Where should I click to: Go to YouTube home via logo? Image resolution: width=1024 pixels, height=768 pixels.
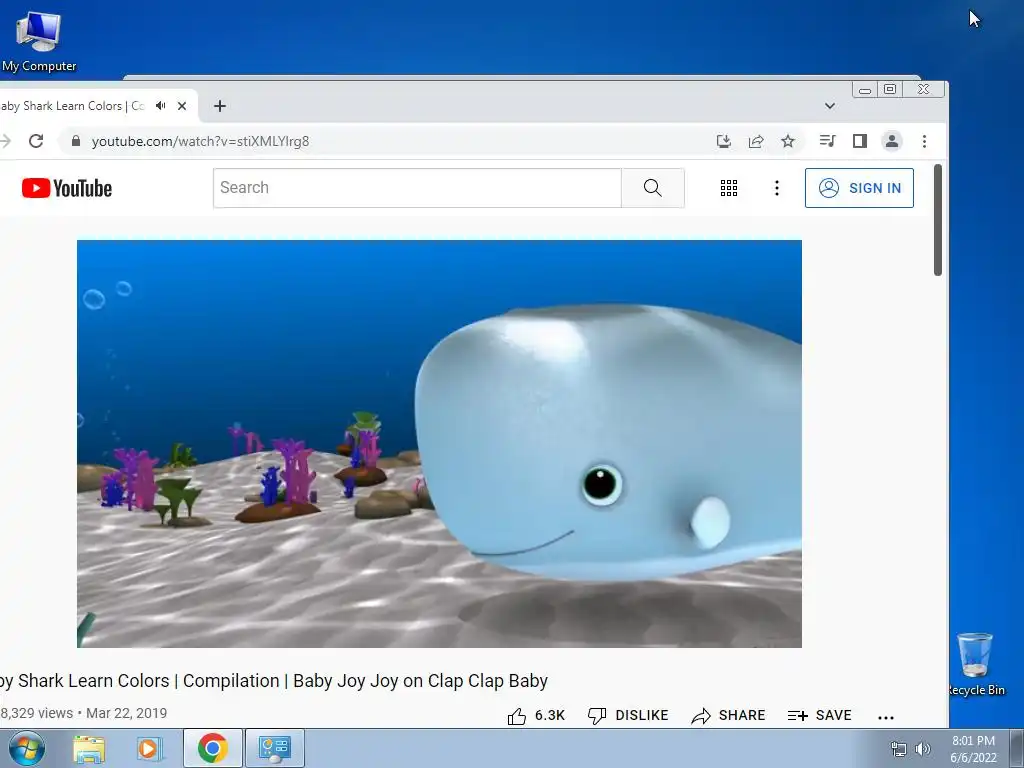(67, 188)
